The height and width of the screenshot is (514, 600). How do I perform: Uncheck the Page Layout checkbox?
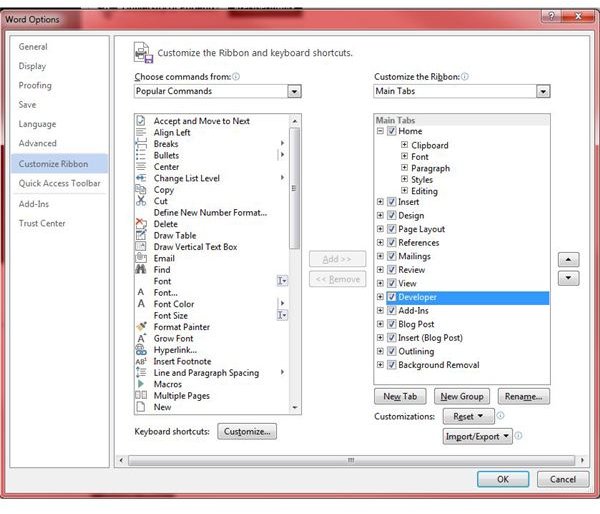(x=391, y=229)
